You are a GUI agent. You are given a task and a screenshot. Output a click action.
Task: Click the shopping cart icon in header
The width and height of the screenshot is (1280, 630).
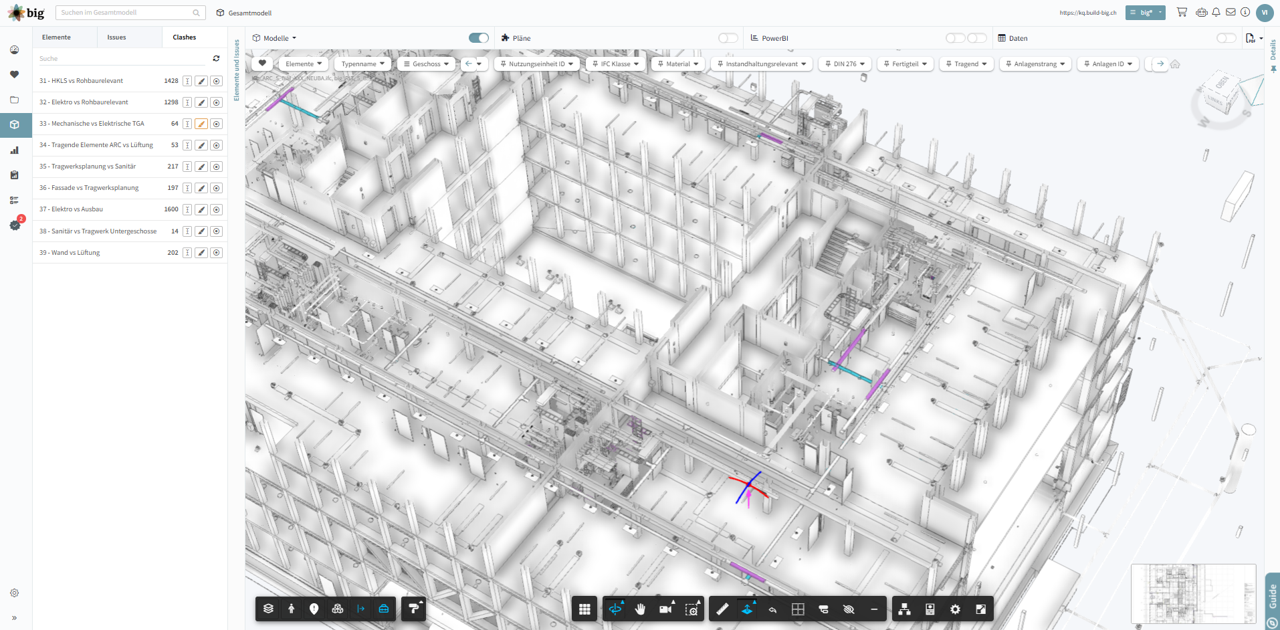pos(1182,13)
